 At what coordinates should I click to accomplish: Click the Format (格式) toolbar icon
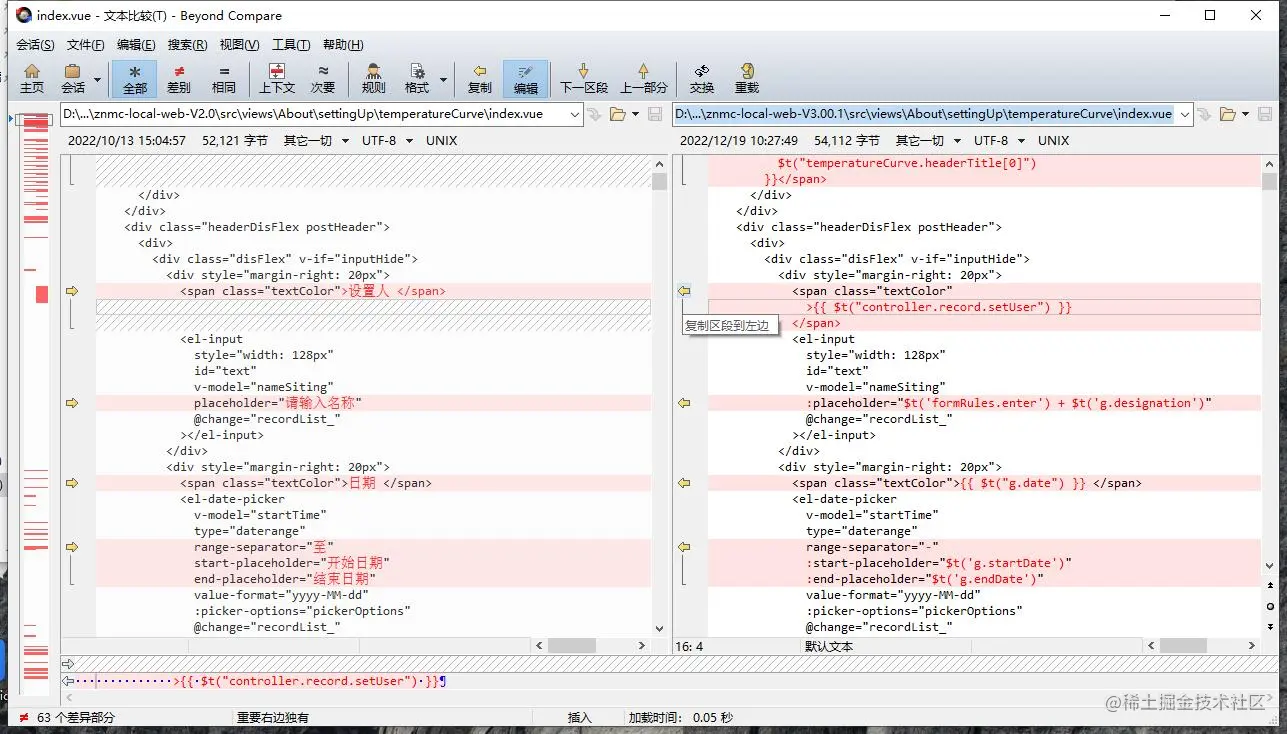417,79
